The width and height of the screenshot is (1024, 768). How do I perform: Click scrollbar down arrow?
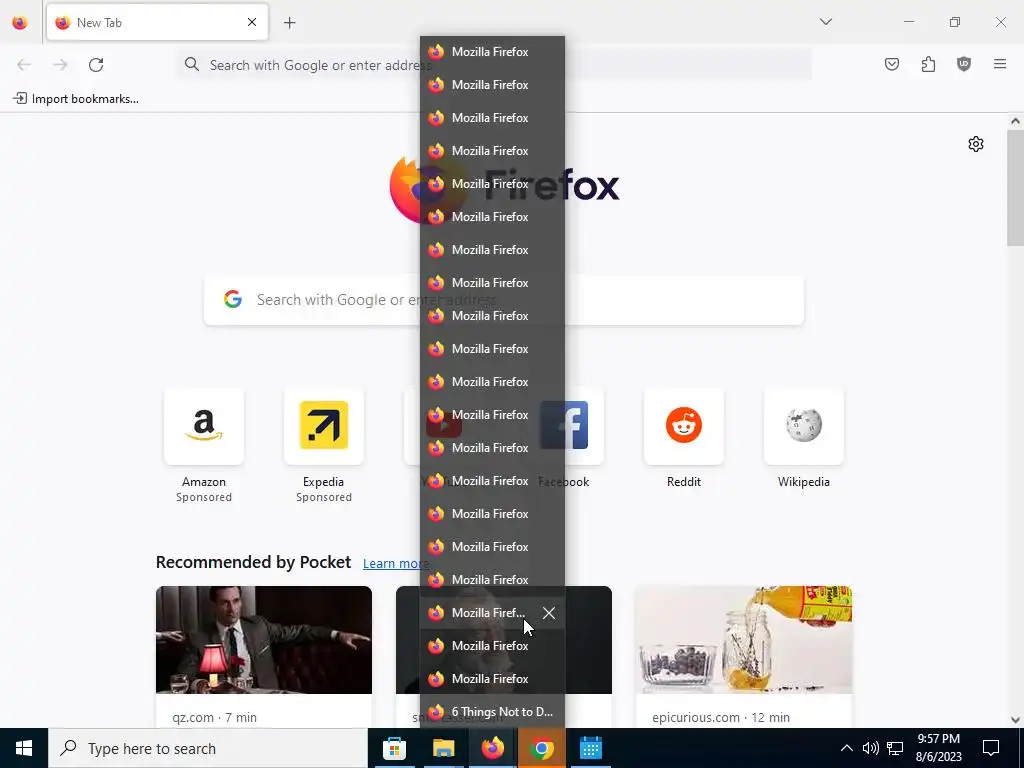pos(1015,720)
